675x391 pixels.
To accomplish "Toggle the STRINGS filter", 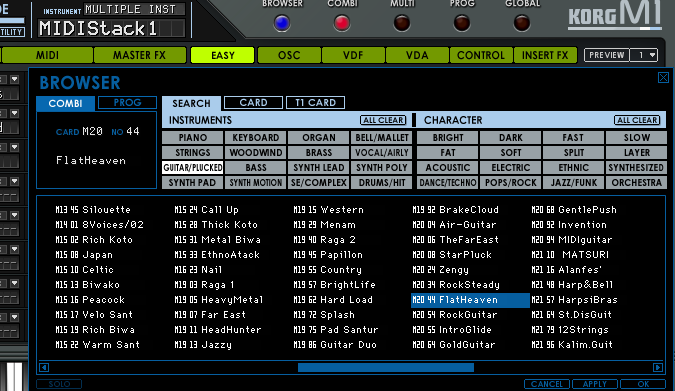I will (193, 153).
